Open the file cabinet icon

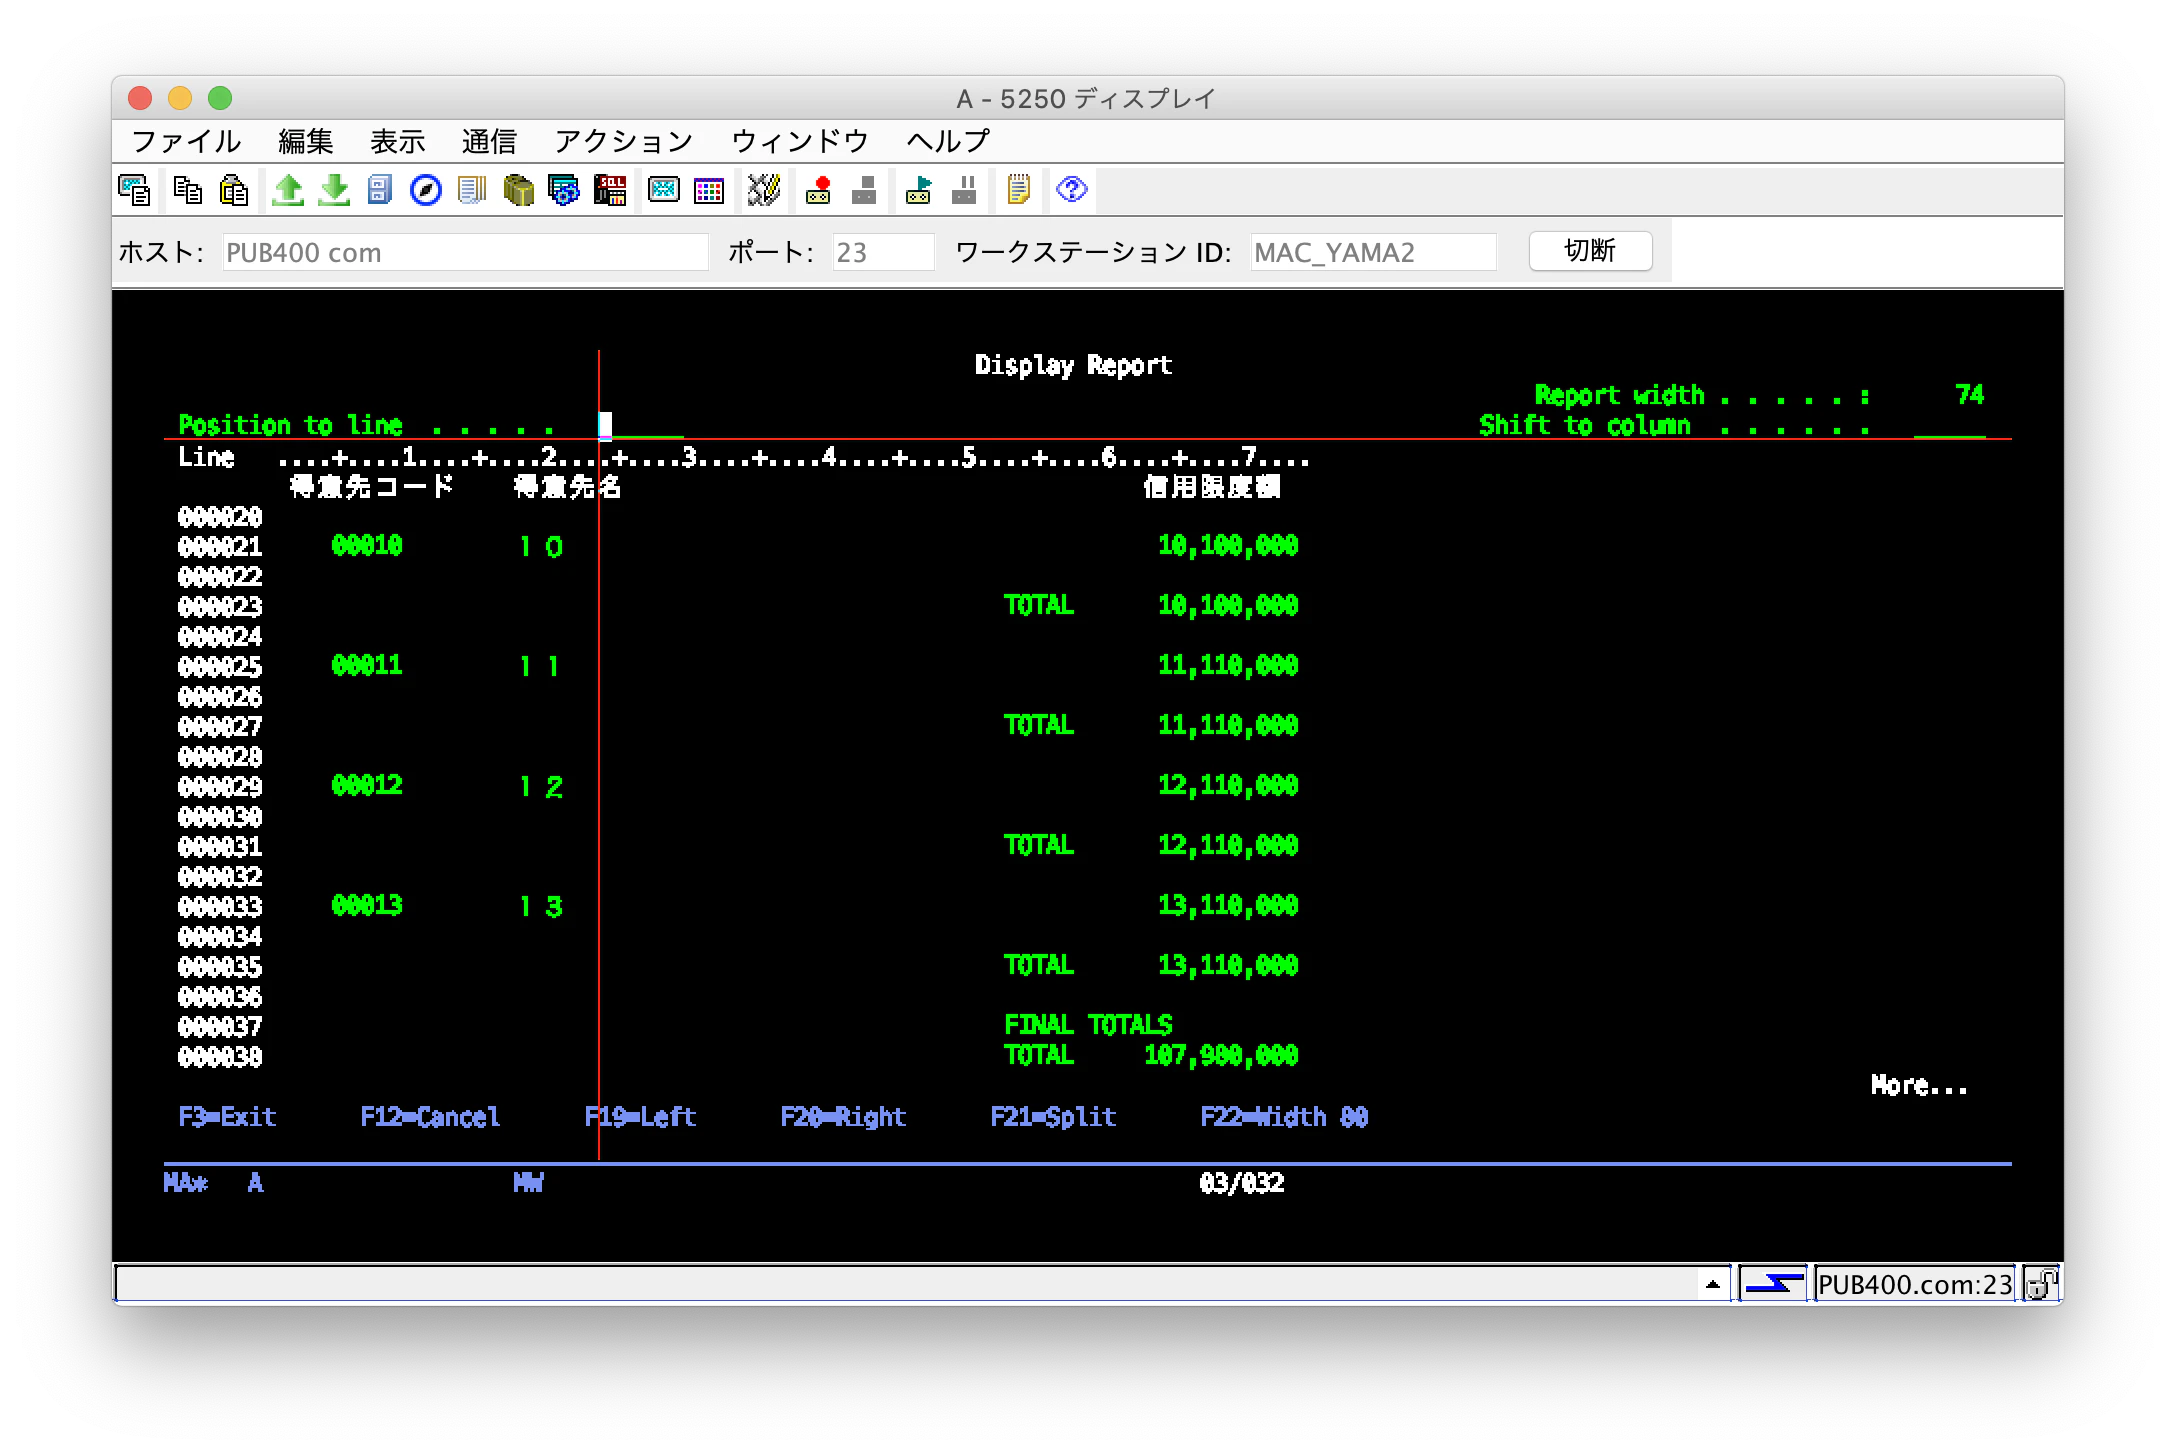(x=380, y=190)
